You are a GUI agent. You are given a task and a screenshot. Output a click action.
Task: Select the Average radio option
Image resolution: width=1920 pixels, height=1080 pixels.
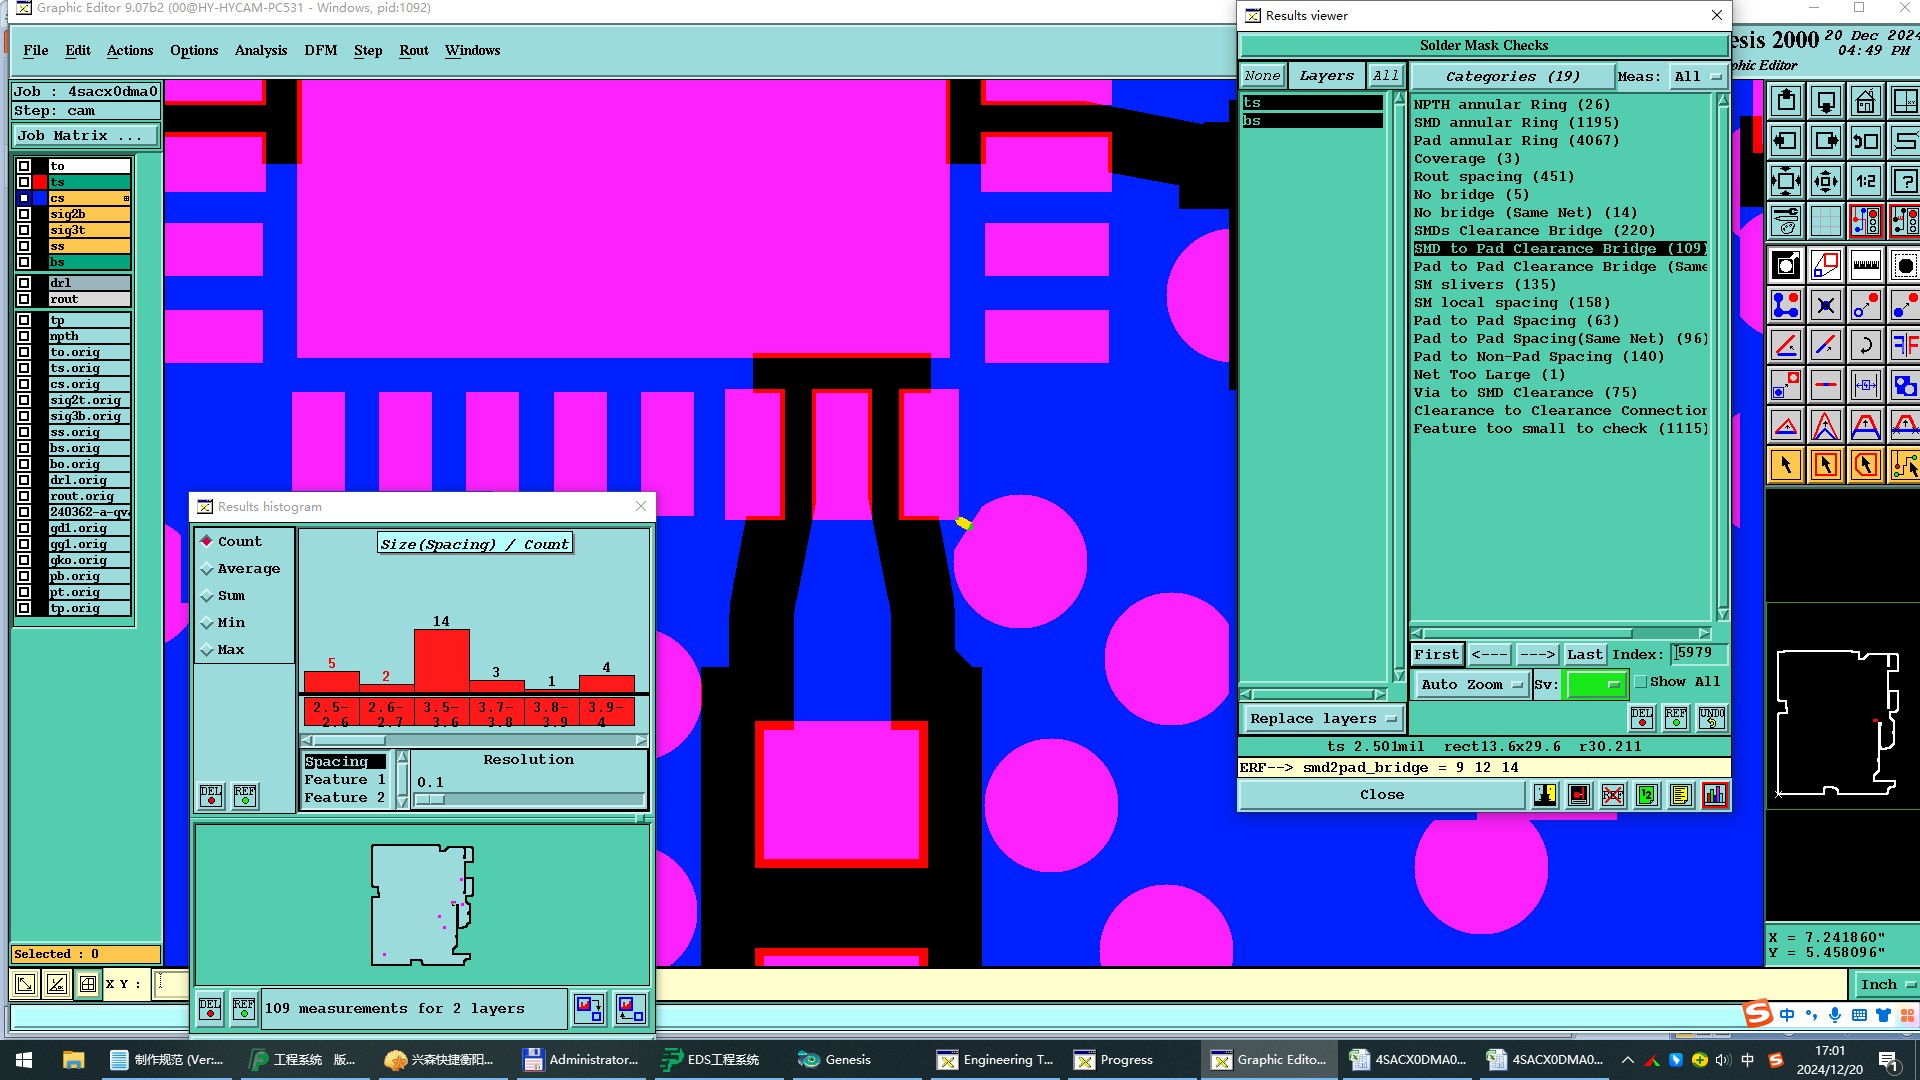pyautogui.click(x=208, y=569)
